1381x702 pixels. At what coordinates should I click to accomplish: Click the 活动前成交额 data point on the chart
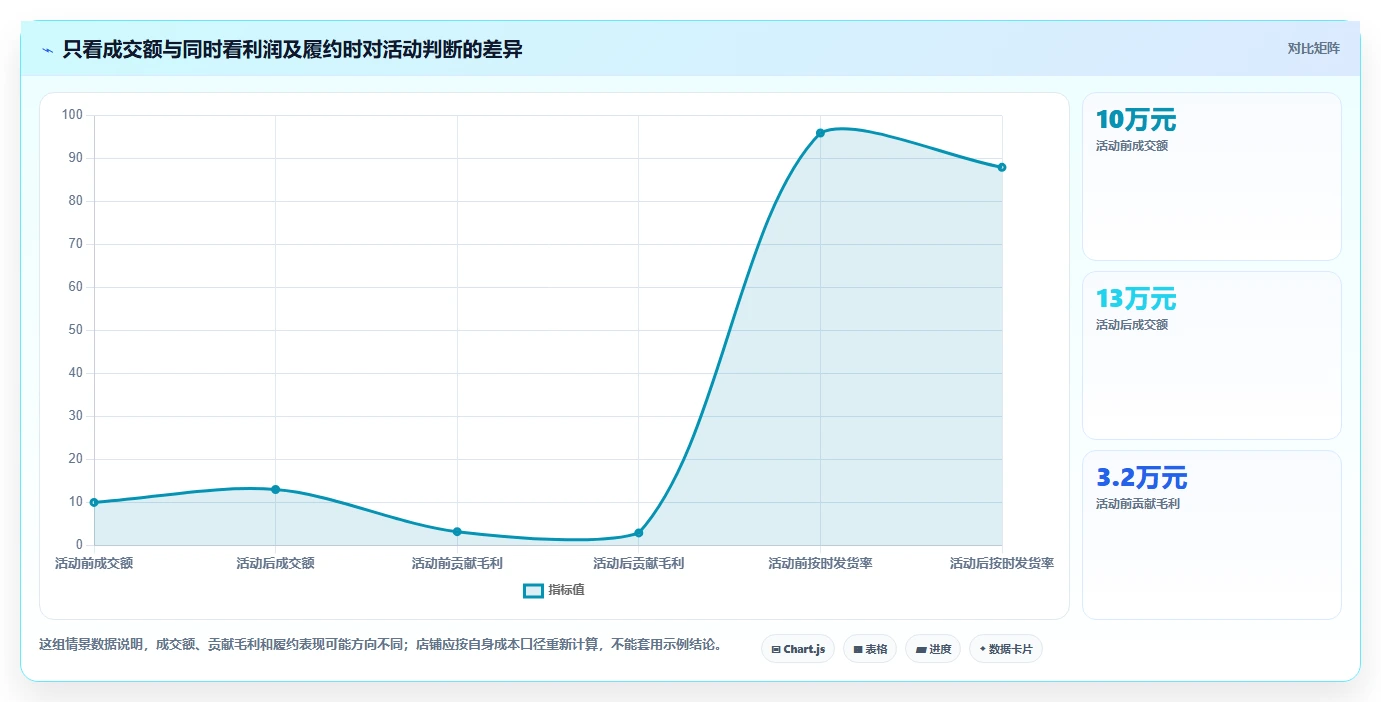(94, 502)
